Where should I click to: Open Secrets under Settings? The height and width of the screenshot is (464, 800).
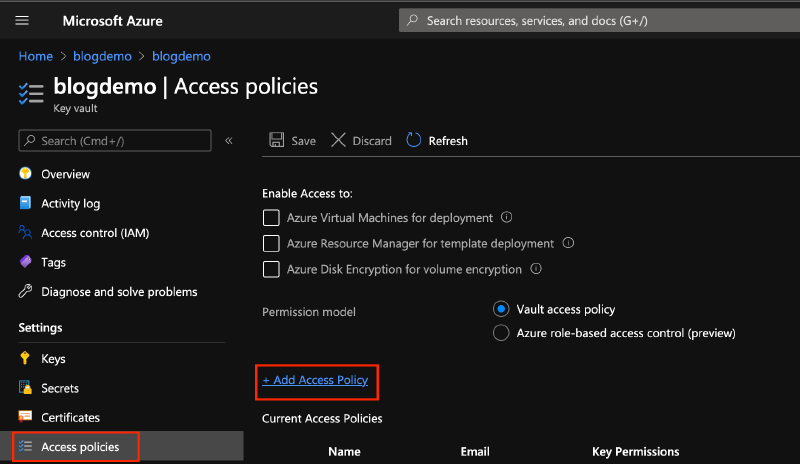tap(60, 388)
